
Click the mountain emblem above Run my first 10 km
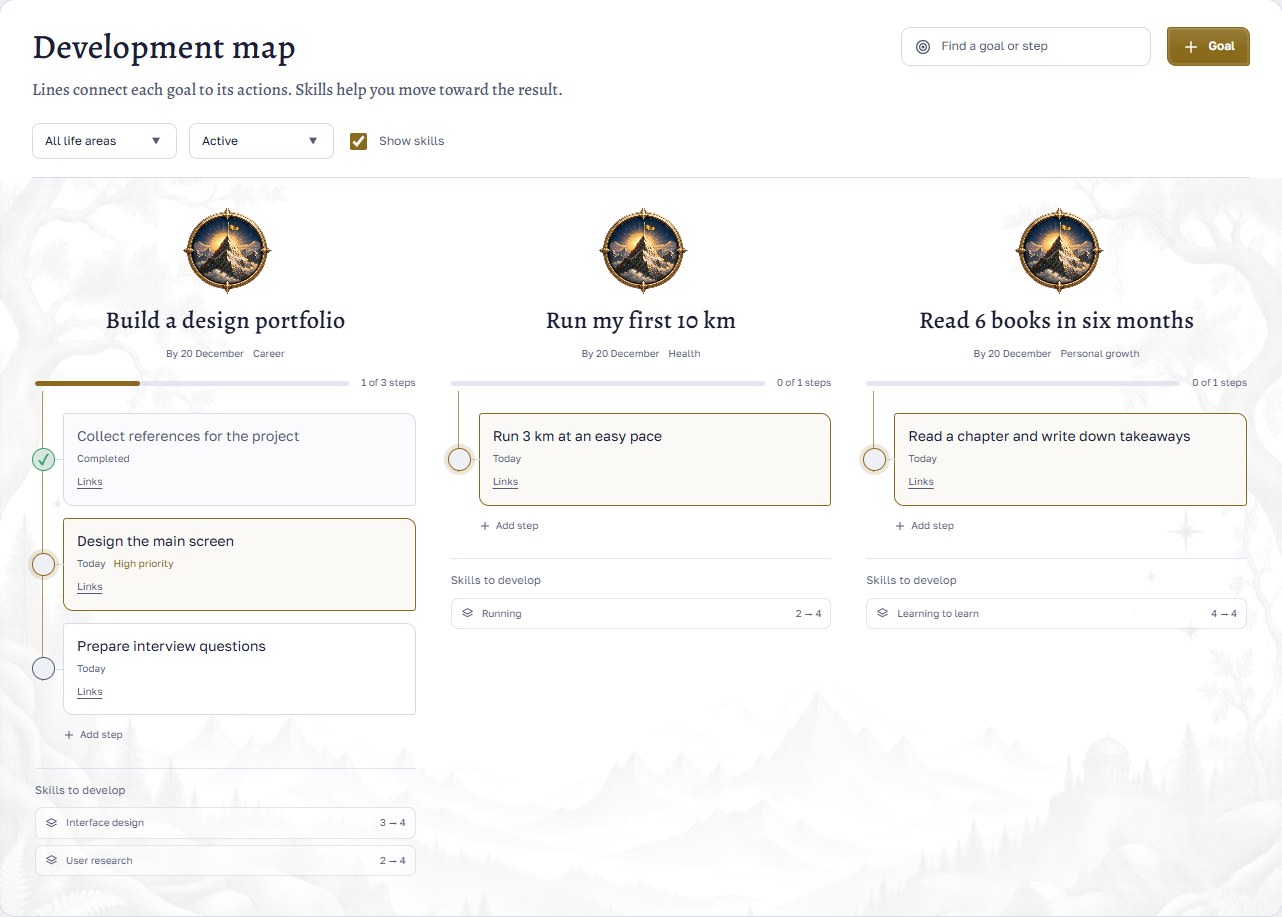click(643, 251)
